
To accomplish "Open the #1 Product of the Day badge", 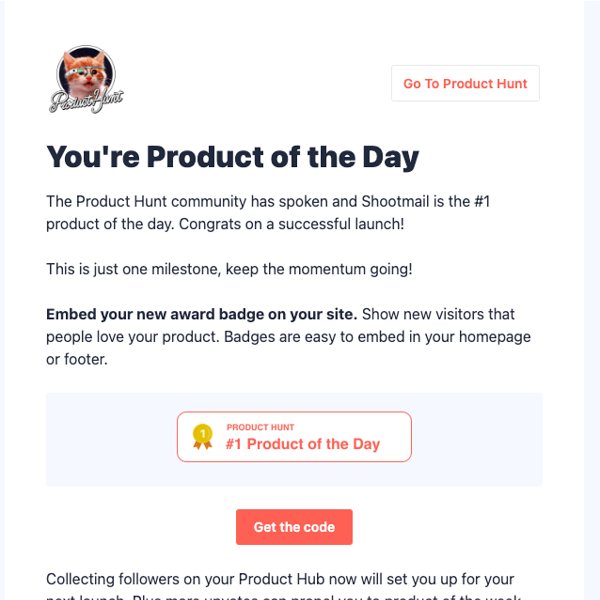I will tap(294, 436).
